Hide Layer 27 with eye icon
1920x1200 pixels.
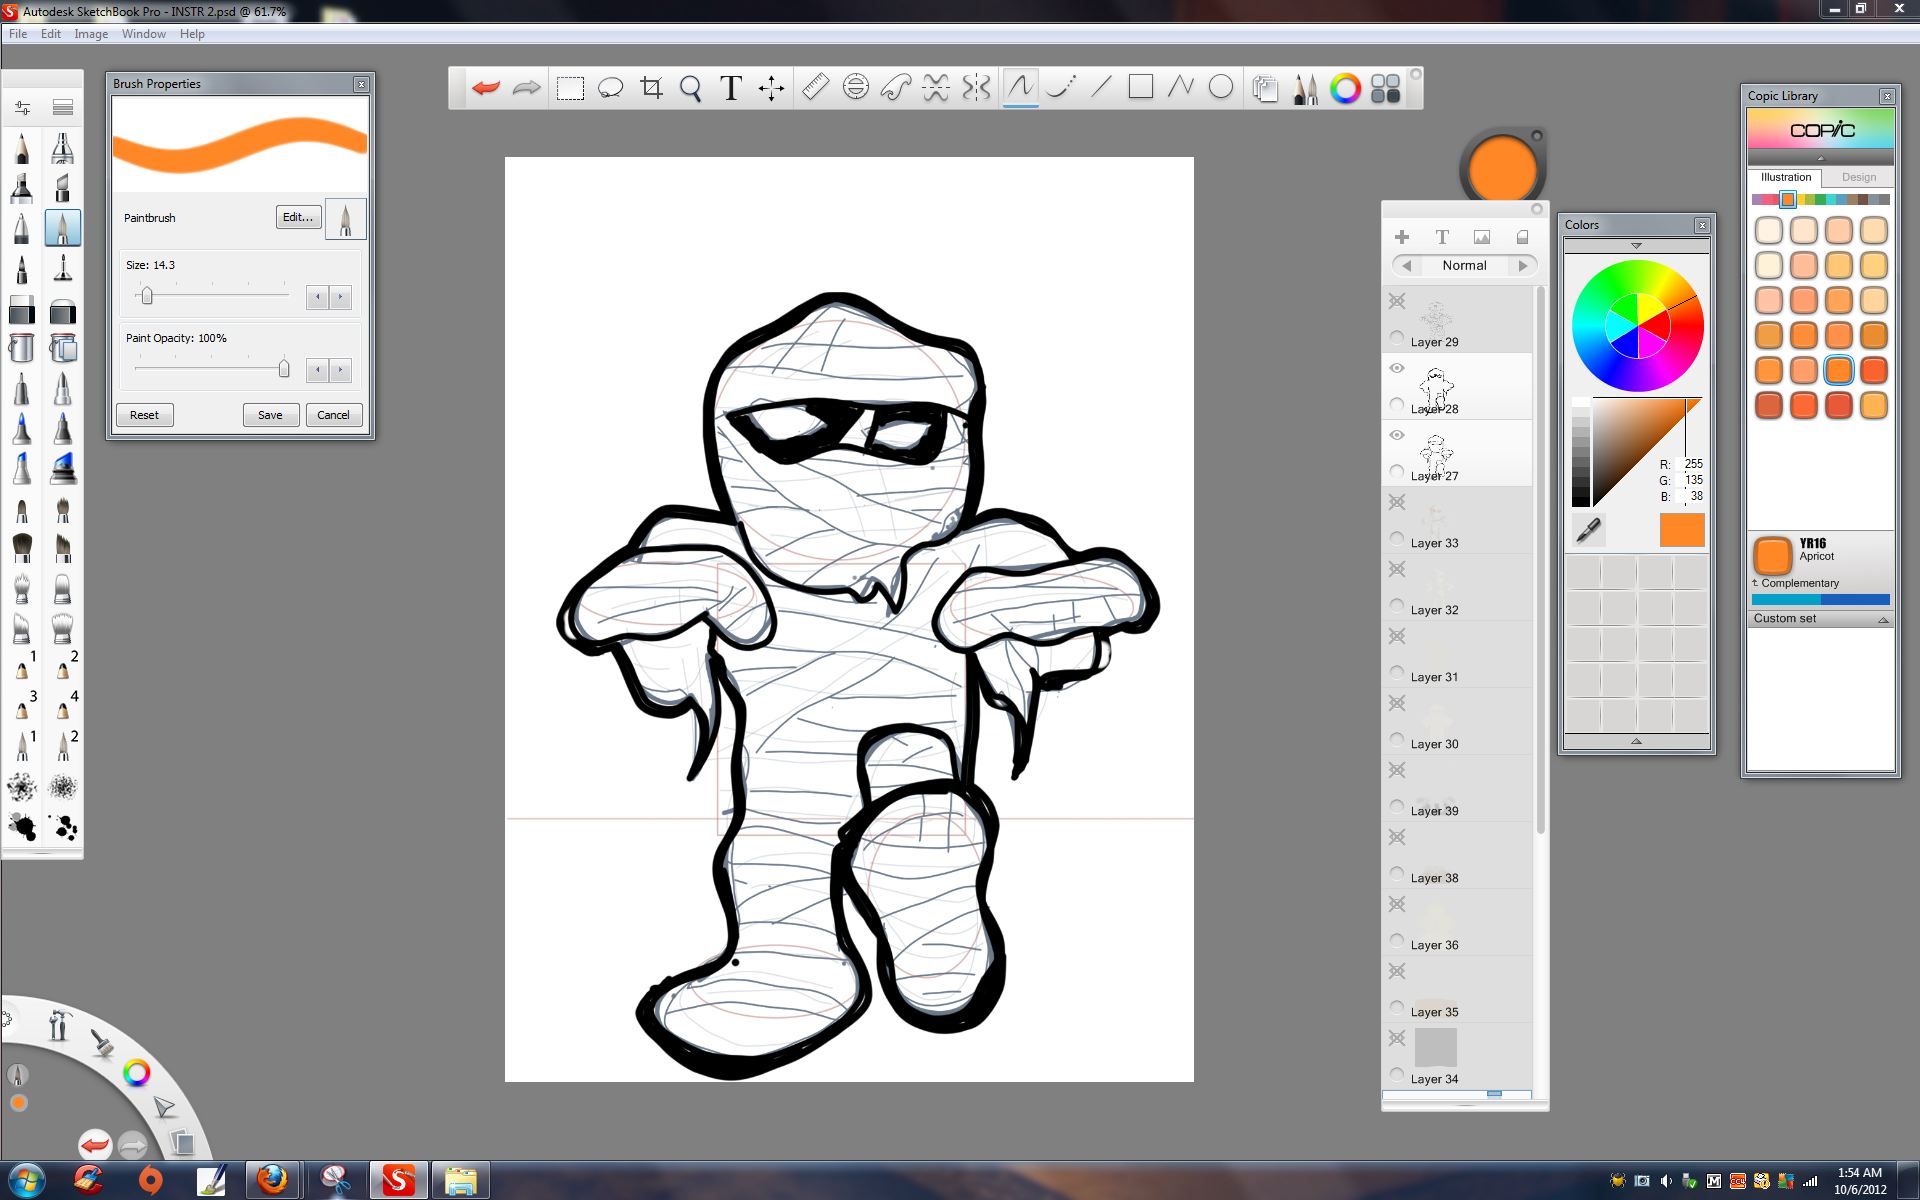1397,435
